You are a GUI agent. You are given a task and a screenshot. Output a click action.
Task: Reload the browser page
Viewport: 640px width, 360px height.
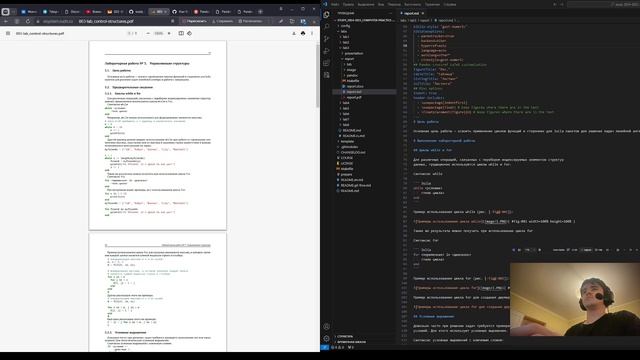click(28, 21)
